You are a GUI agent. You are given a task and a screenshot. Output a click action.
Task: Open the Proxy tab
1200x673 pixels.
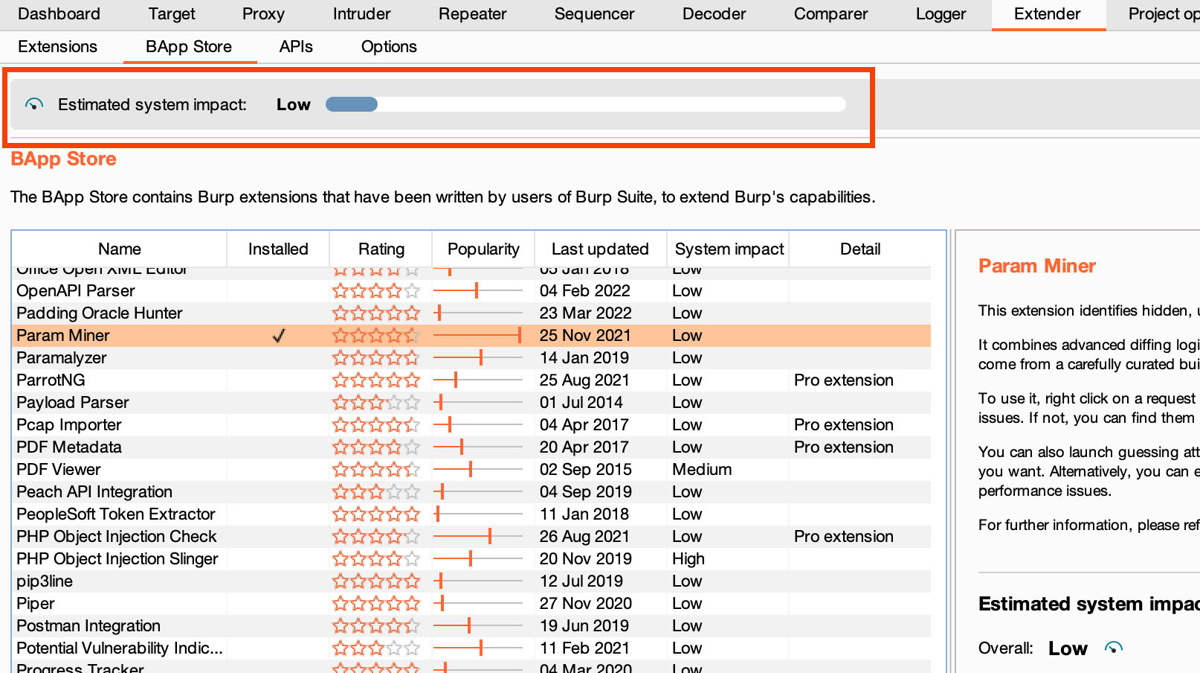pyautogui.click(x=263, y=14)
